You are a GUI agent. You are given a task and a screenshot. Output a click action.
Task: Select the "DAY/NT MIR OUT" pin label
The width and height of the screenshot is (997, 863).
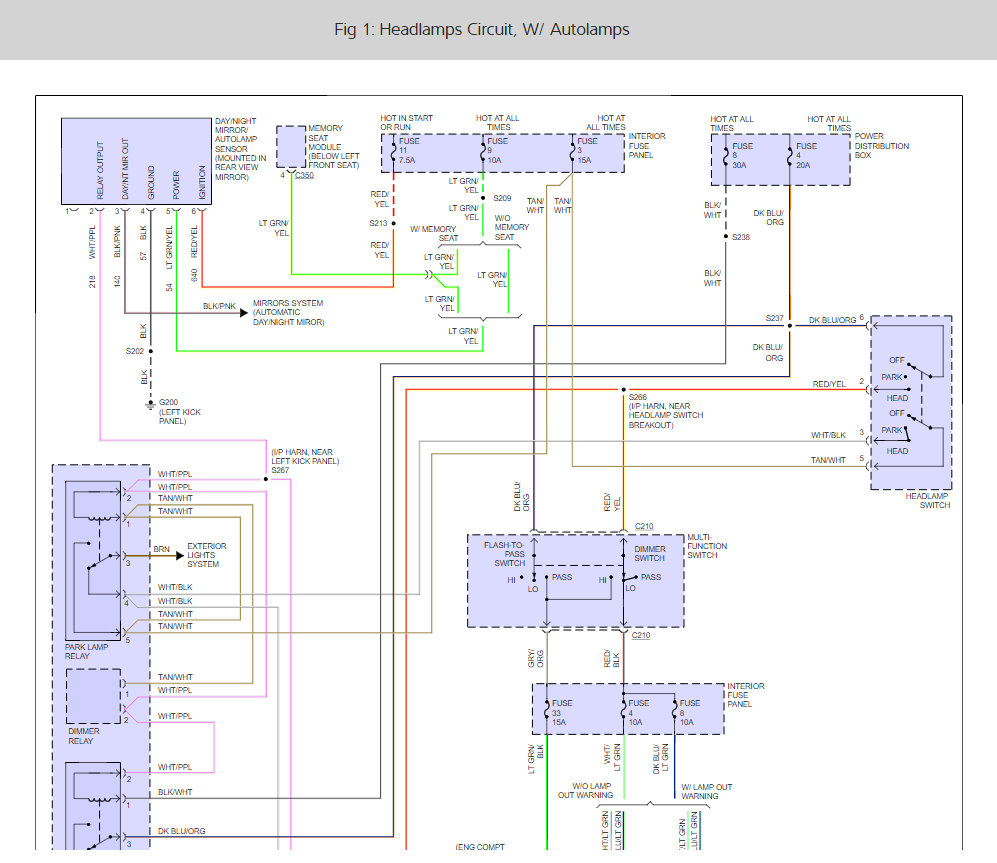(125, 169)
